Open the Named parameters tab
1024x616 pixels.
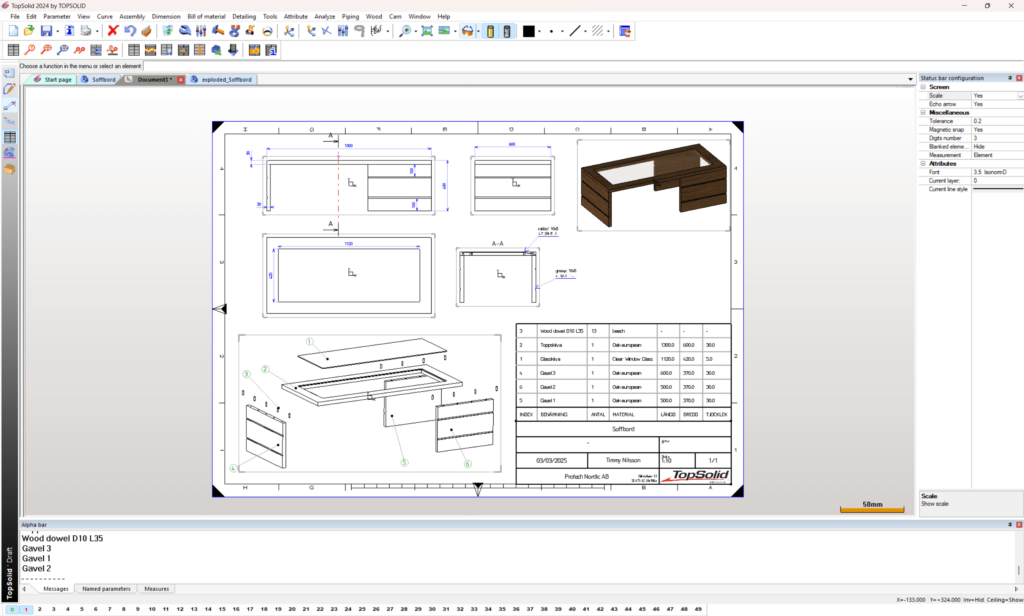(106, 589)
